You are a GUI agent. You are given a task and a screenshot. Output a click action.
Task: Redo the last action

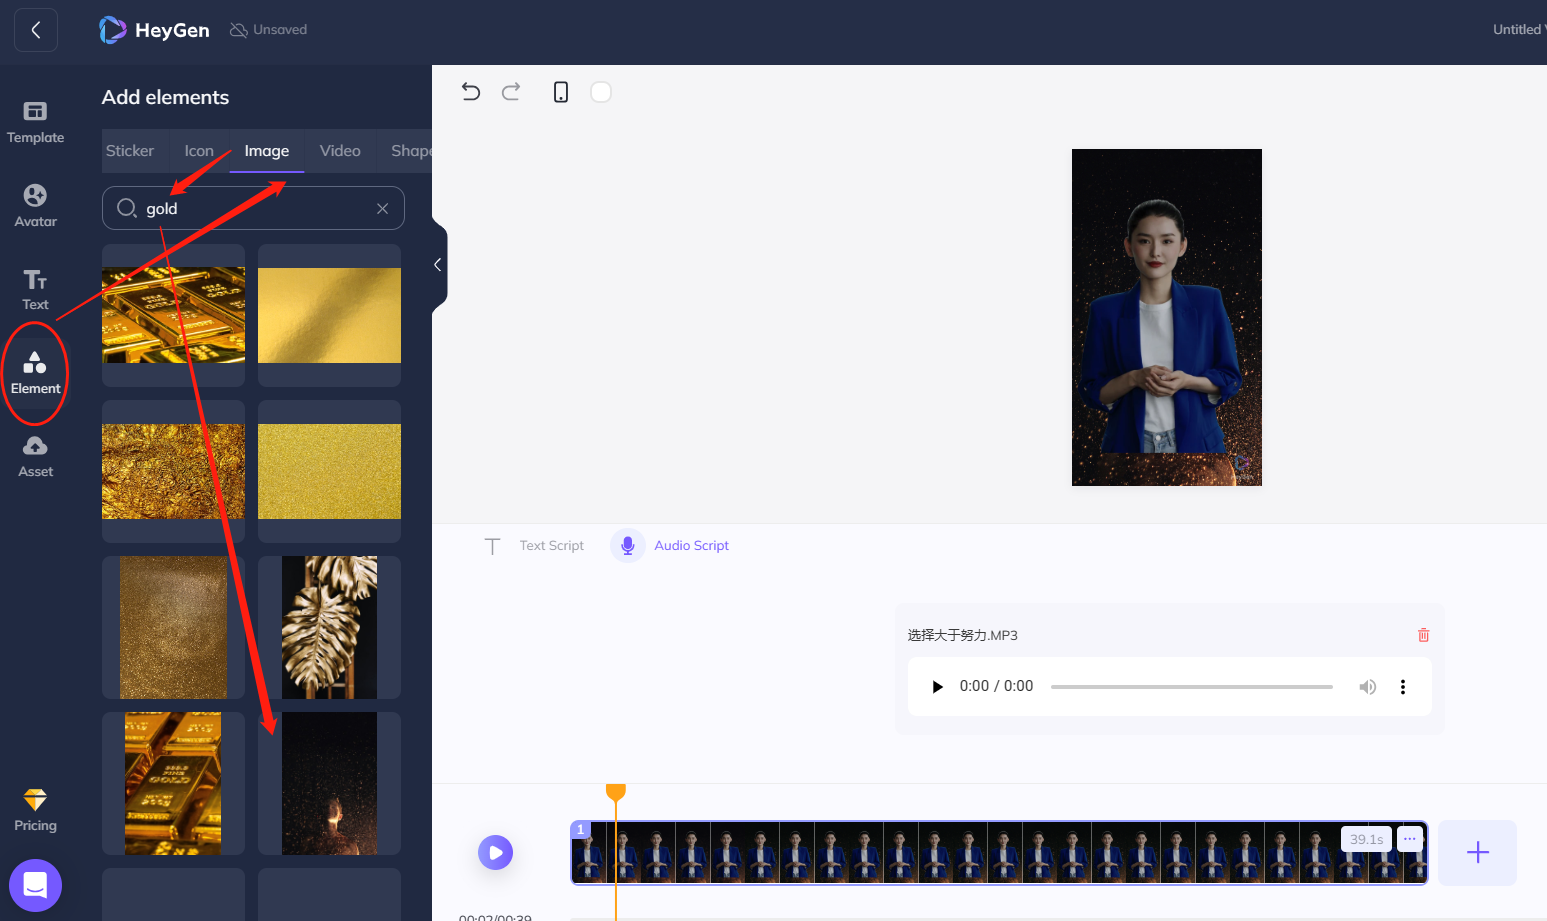(x=511, y=92)
